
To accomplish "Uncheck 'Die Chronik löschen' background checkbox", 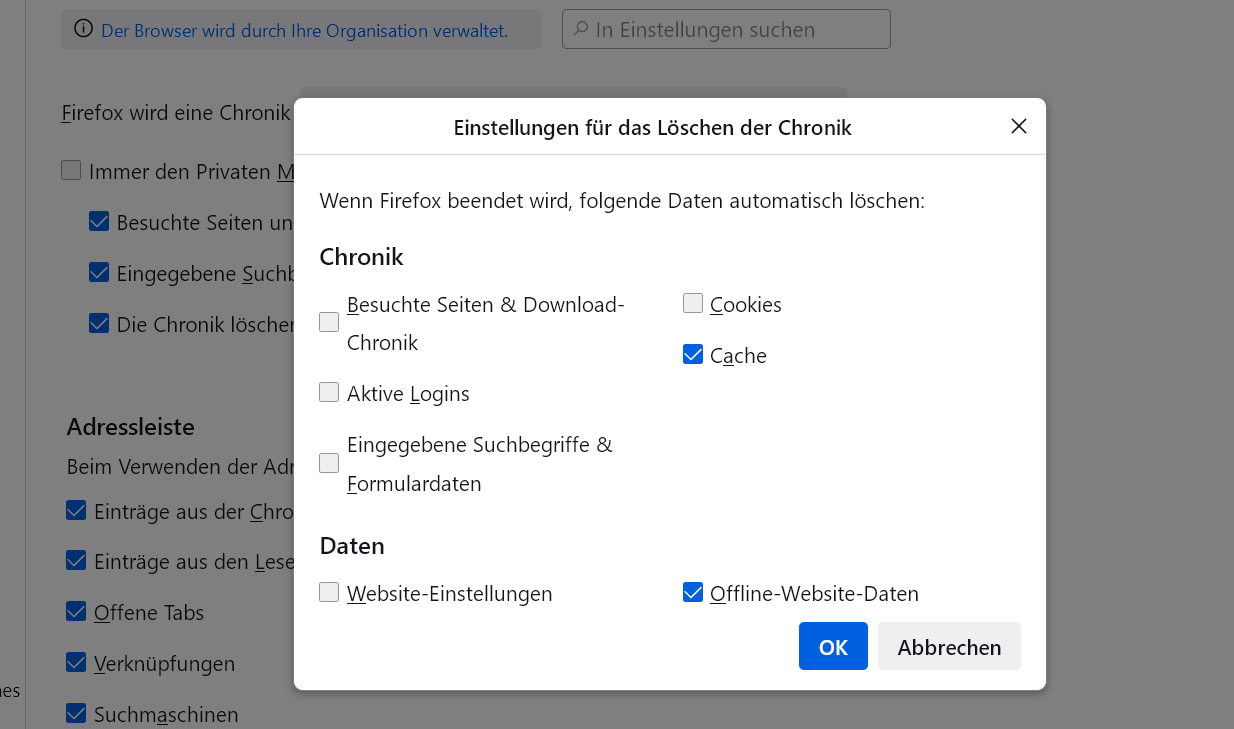I will coord(99,323).
